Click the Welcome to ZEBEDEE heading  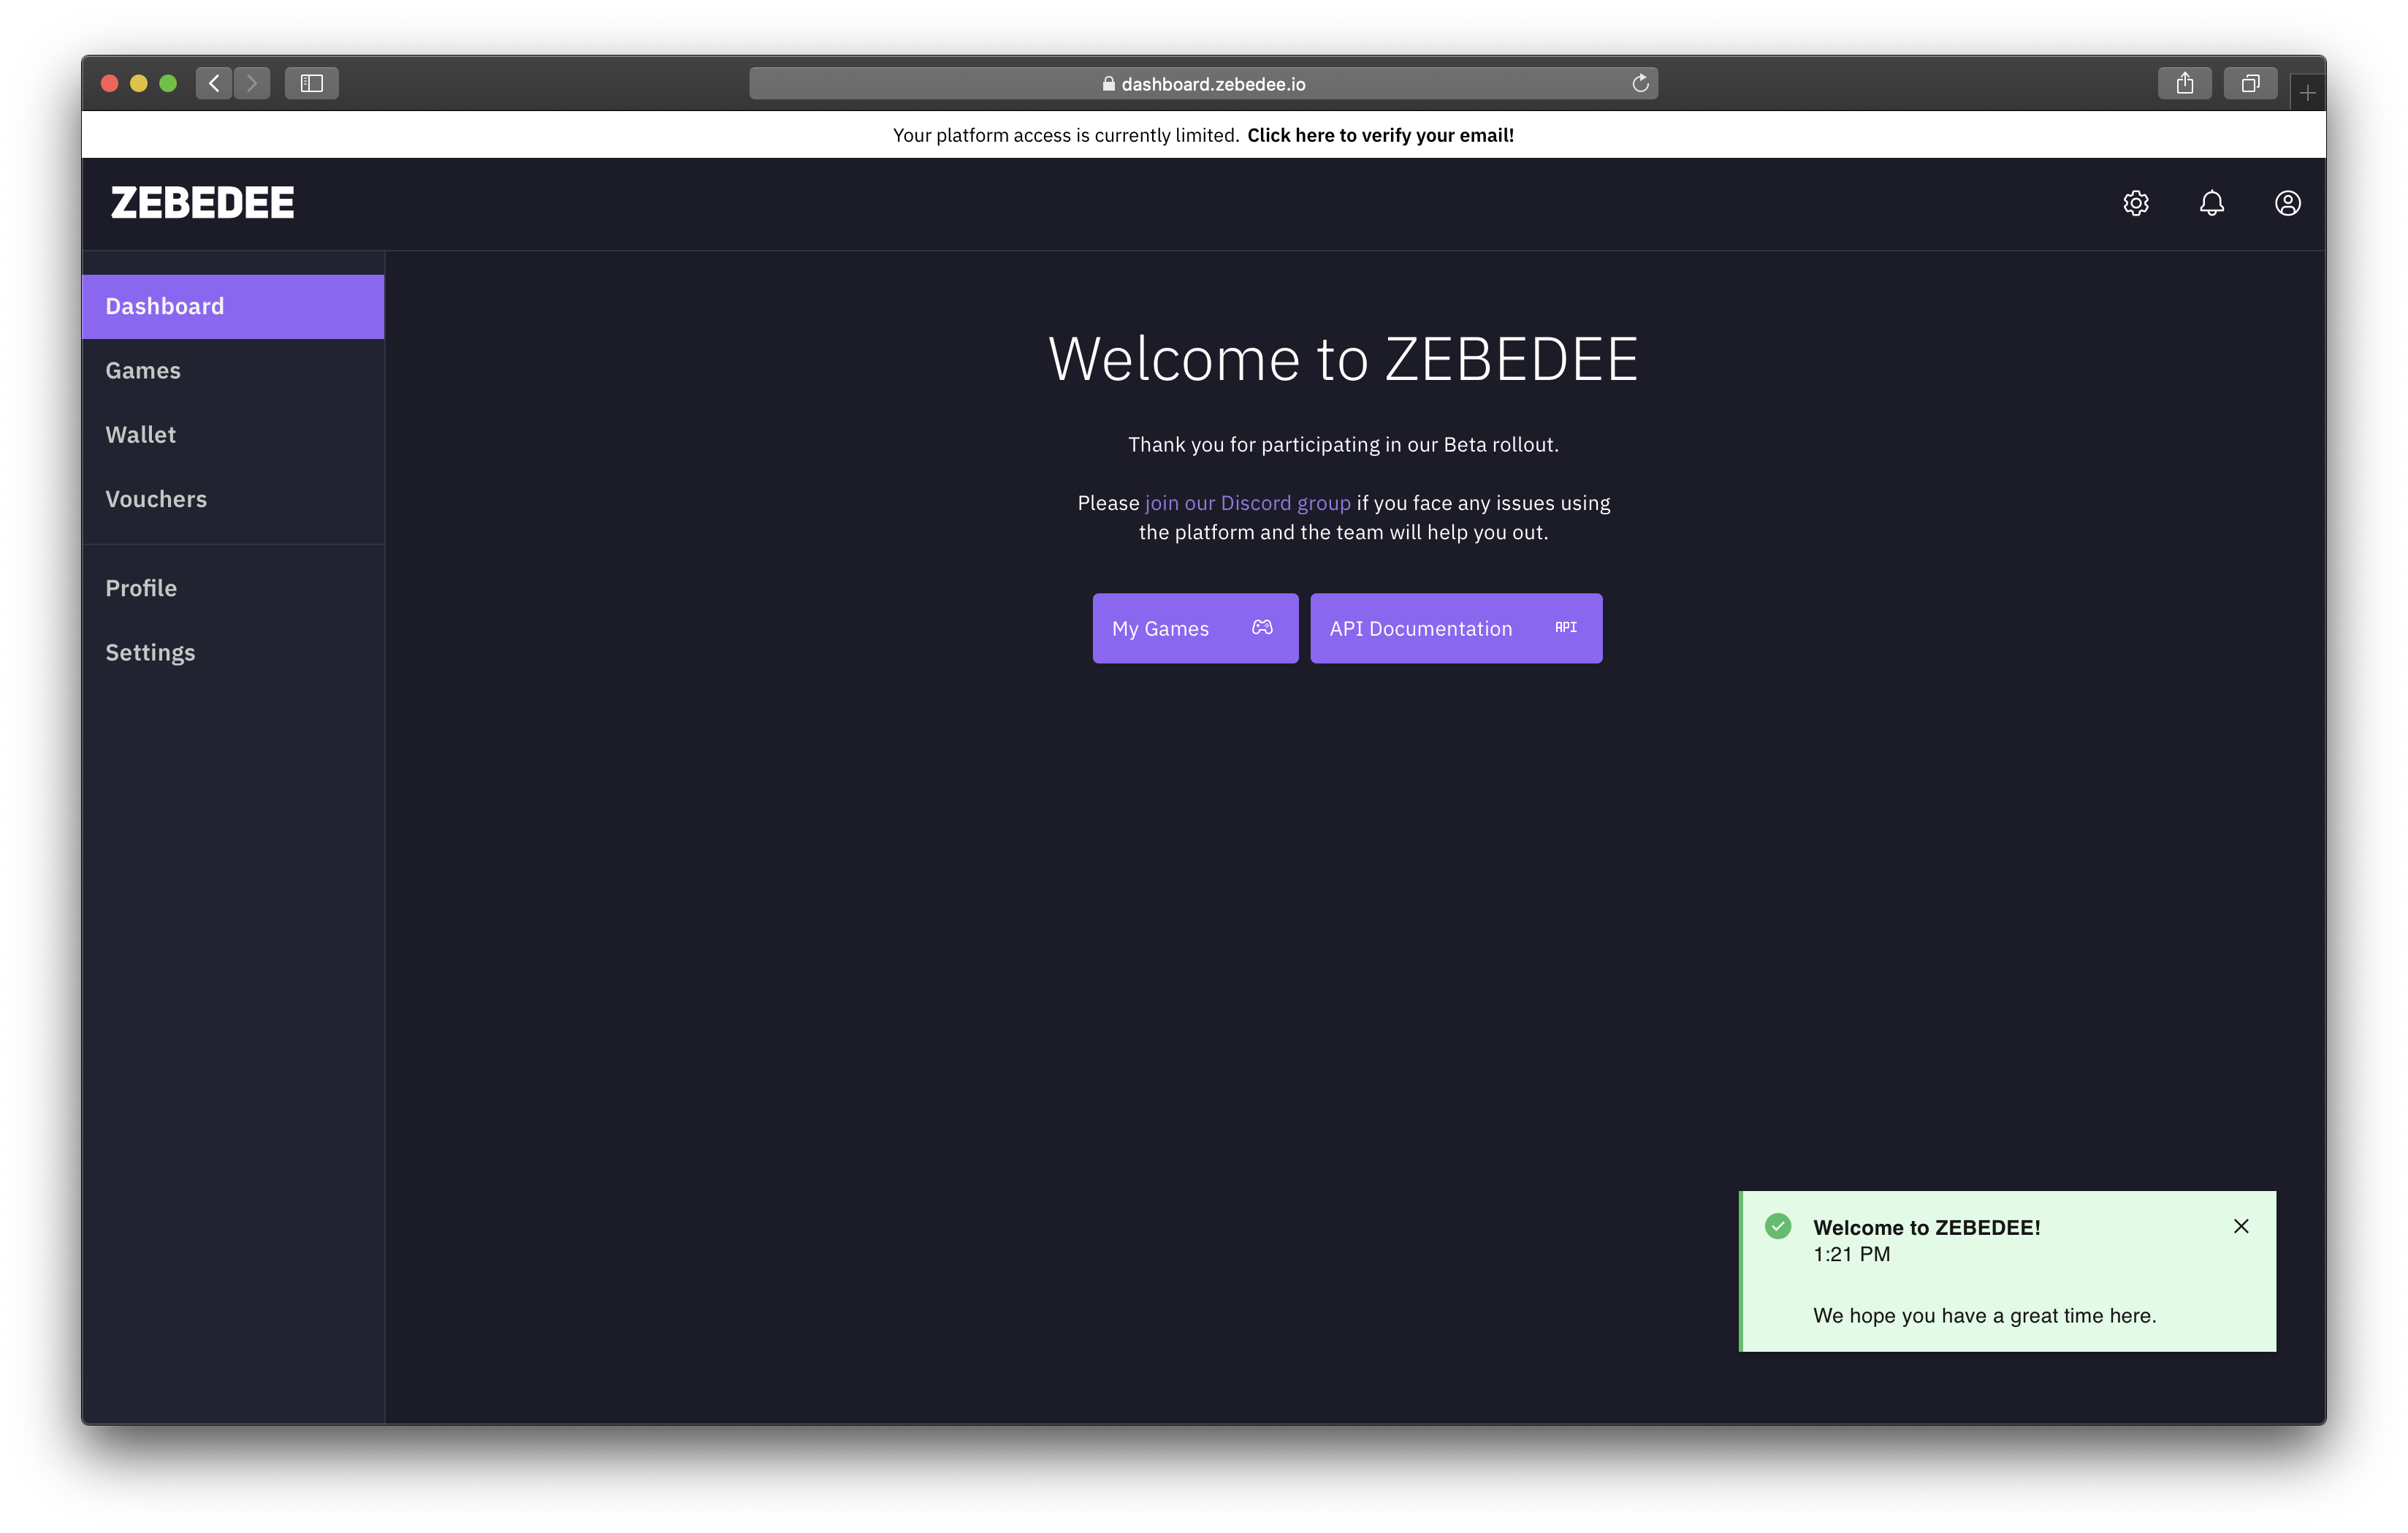click(1343, 358)
